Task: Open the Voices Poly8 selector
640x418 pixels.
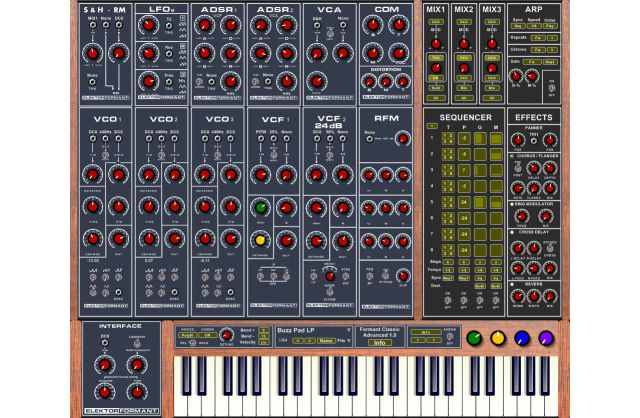Action: coord(187,335)
